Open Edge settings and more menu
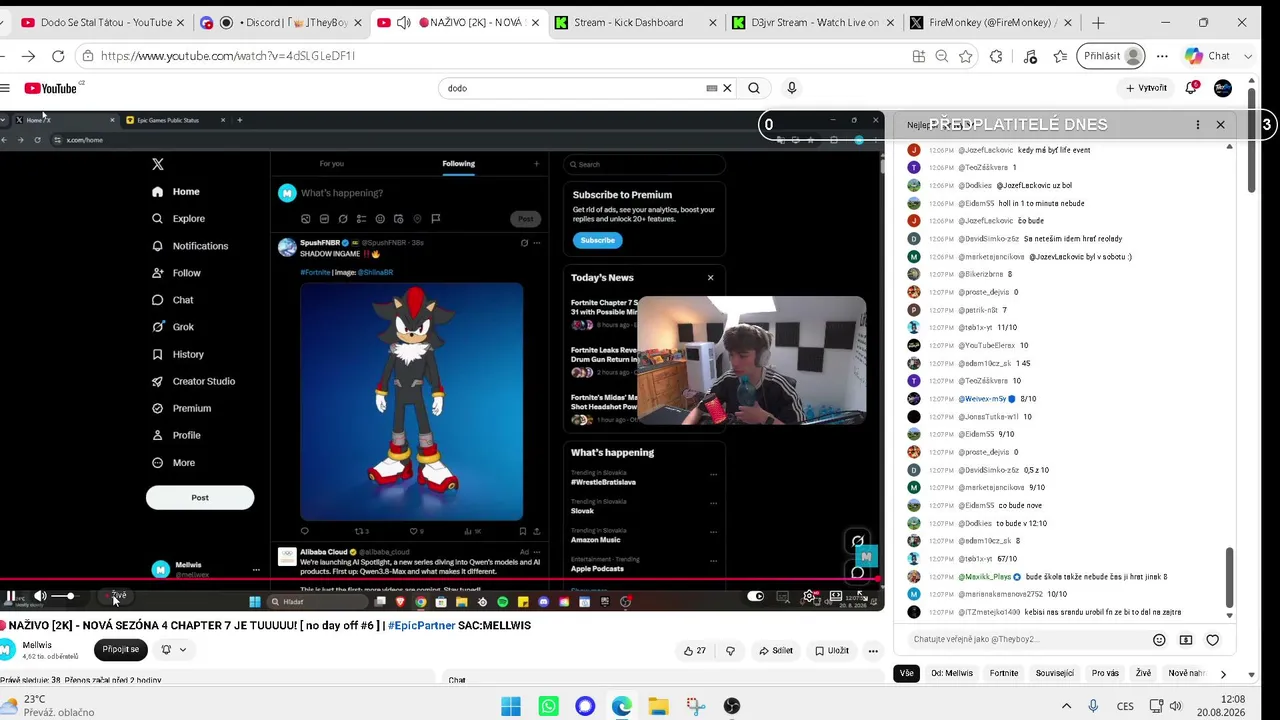Image resolution: width=1280 pixels, height=720 pixels. [x=1162, y=56]
